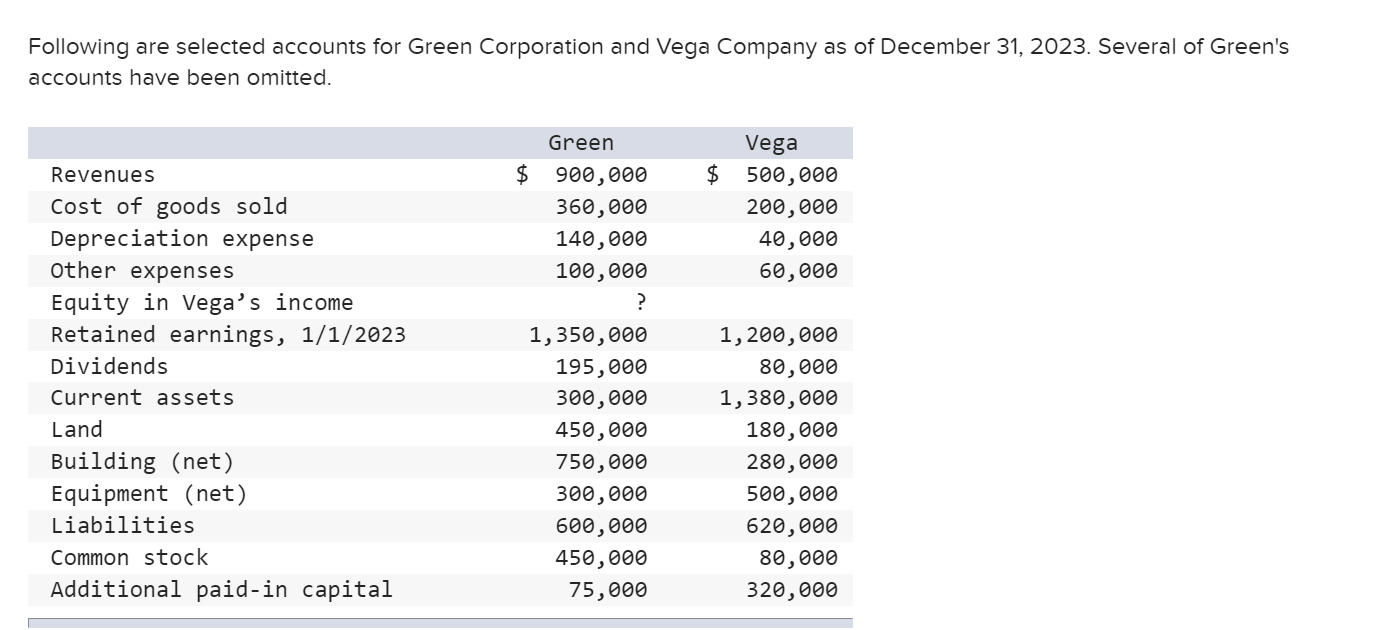Click Green's Building (net) value 750,000
The width and height of the screenshot is (1389, 630).
pos(601,462)
